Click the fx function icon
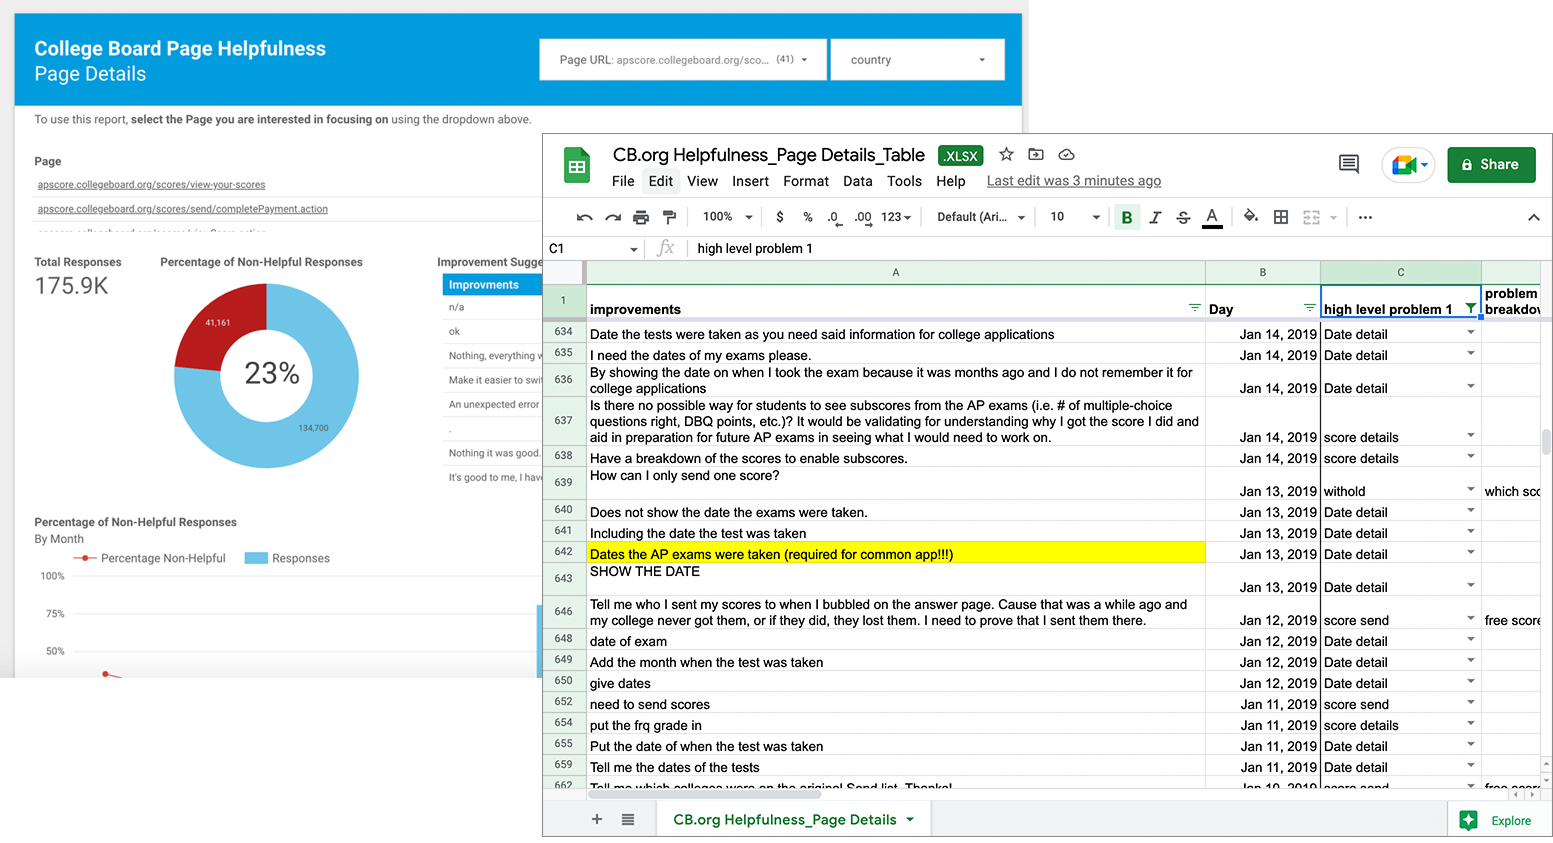This screenshot has width=1553, height=843. [666, 248]
